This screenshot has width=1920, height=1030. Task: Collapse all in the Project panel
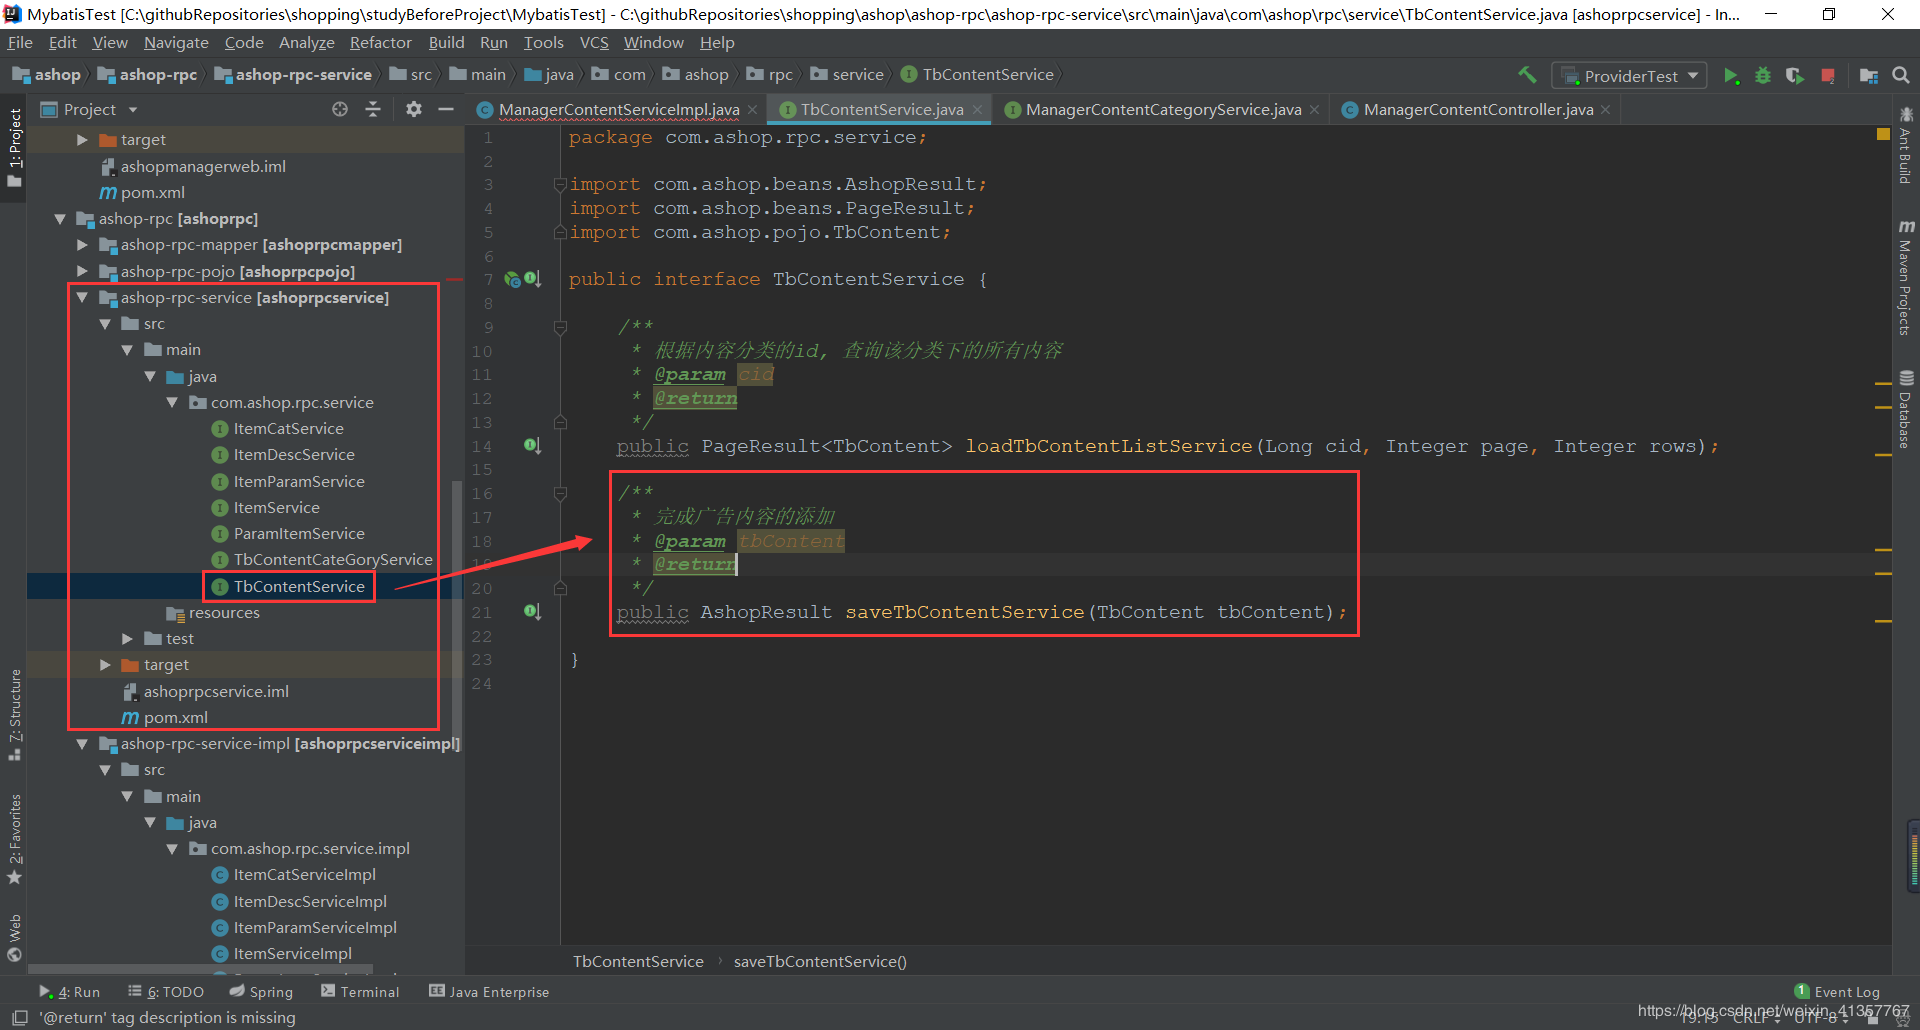point(373,109)
